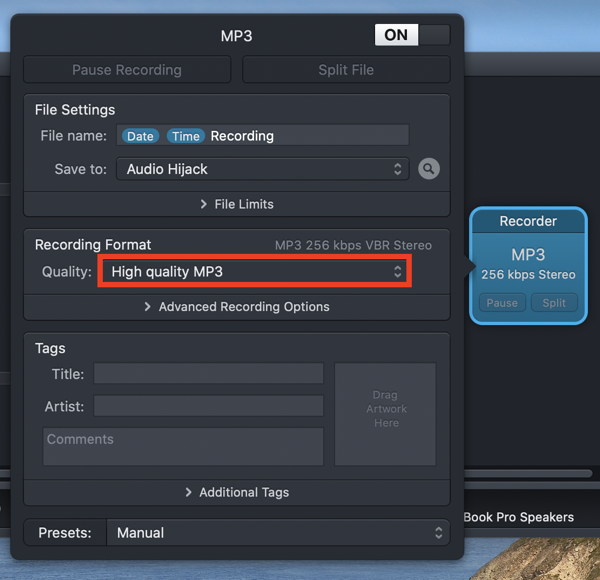
Task: Click the Title tag input field
Action: coord(208,374)
